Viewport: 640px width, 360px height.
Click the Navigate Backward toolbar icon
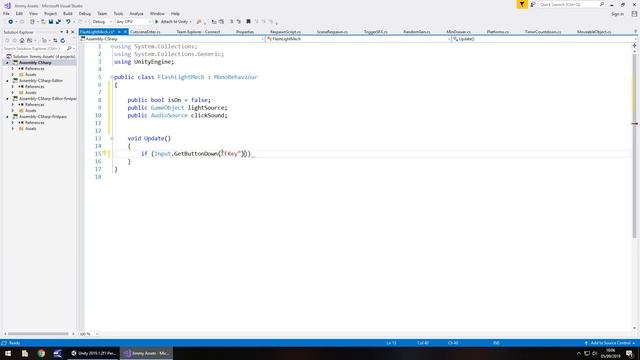11,22
